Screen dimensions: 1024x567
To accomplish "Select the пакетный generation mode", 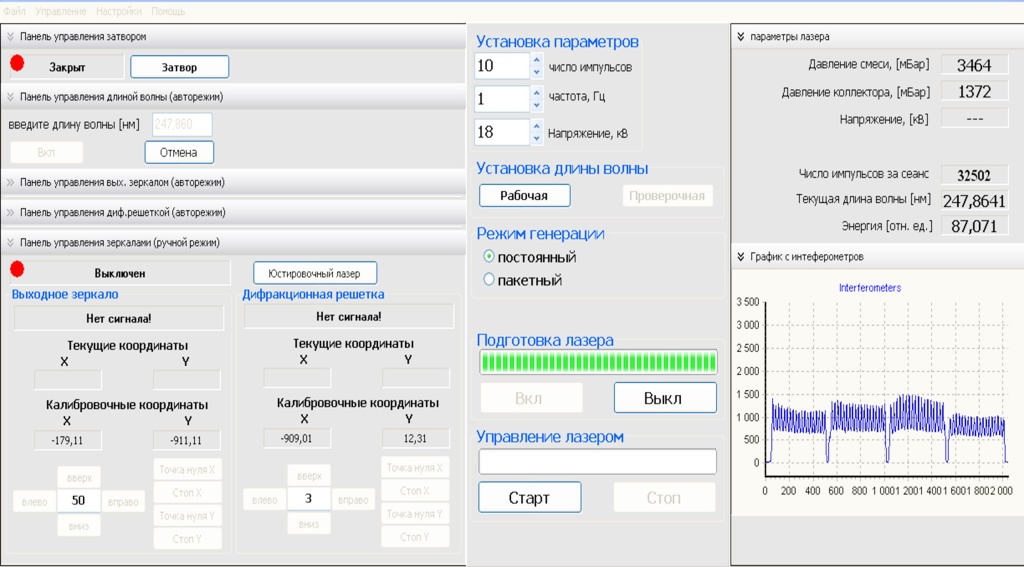I will coord(489,280).
